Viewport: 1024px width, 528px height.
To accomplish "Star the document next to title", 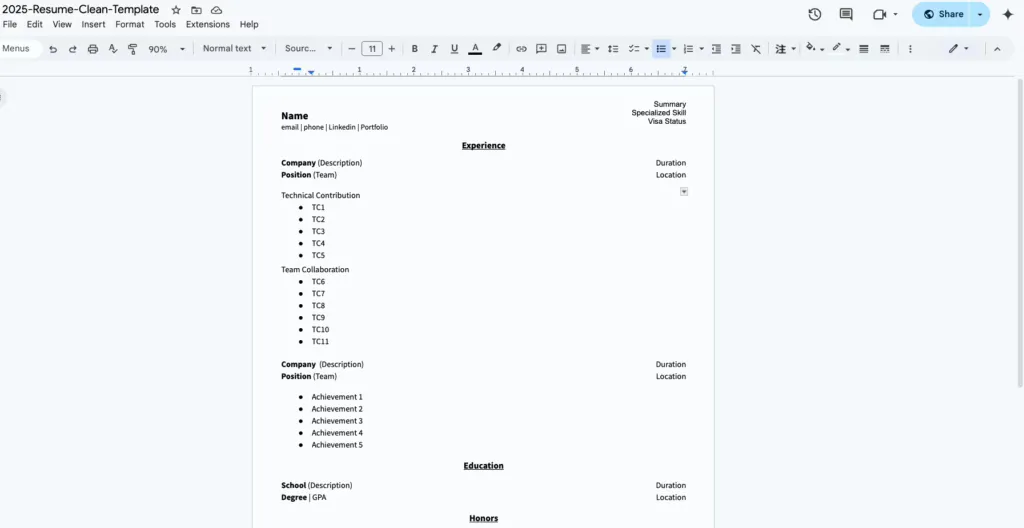I will 176,10.
